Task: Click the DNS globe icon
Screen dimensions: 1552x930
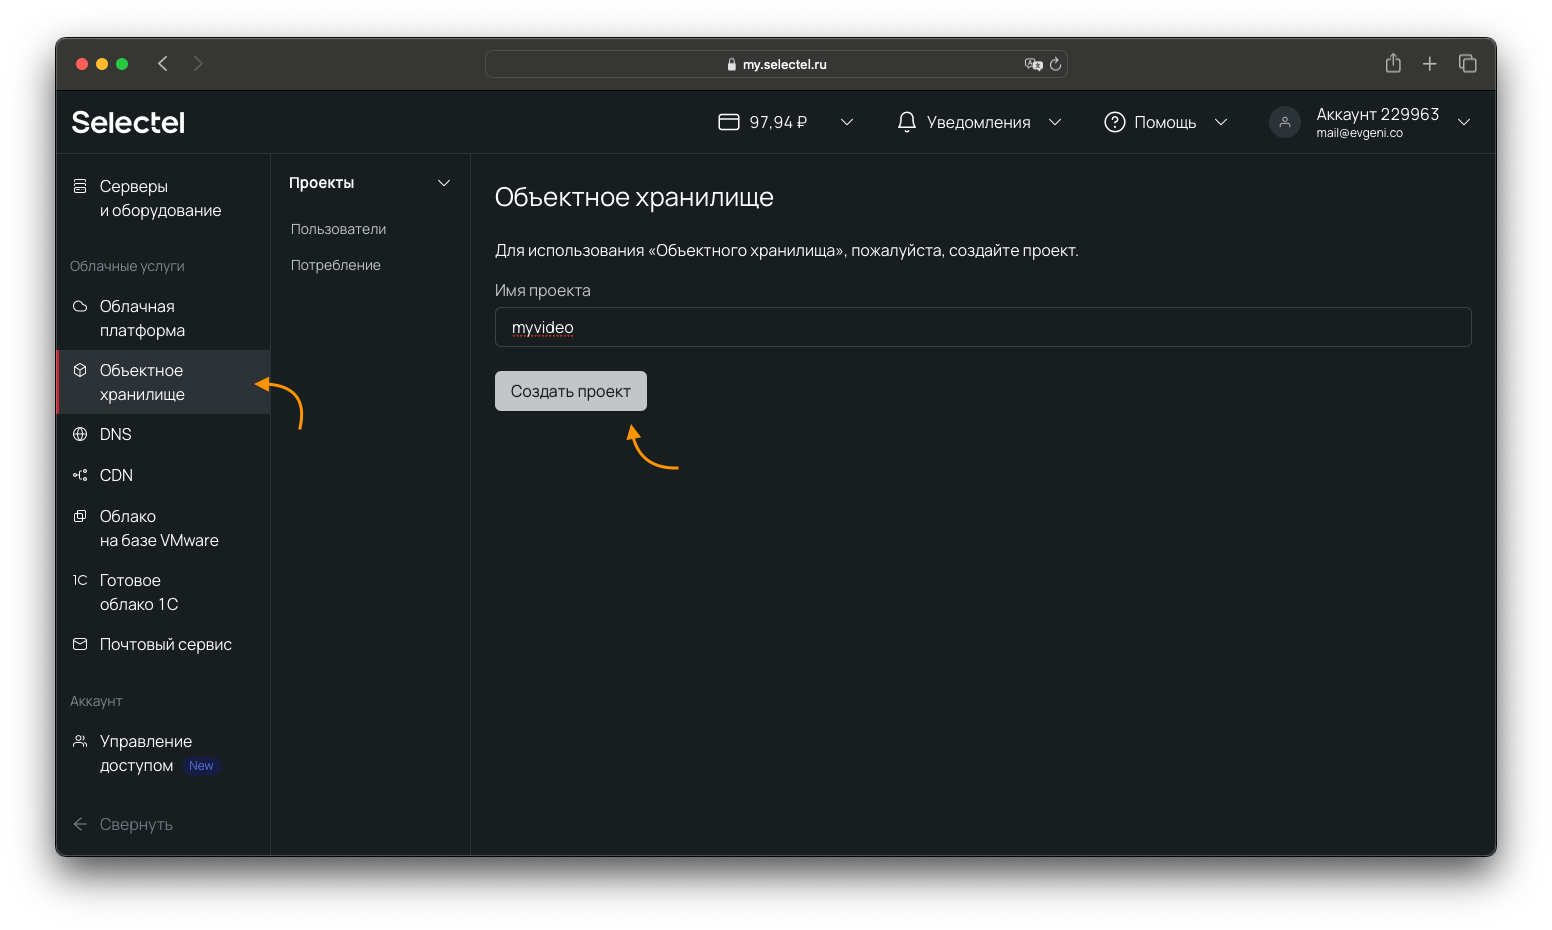Action: point(80,434)
